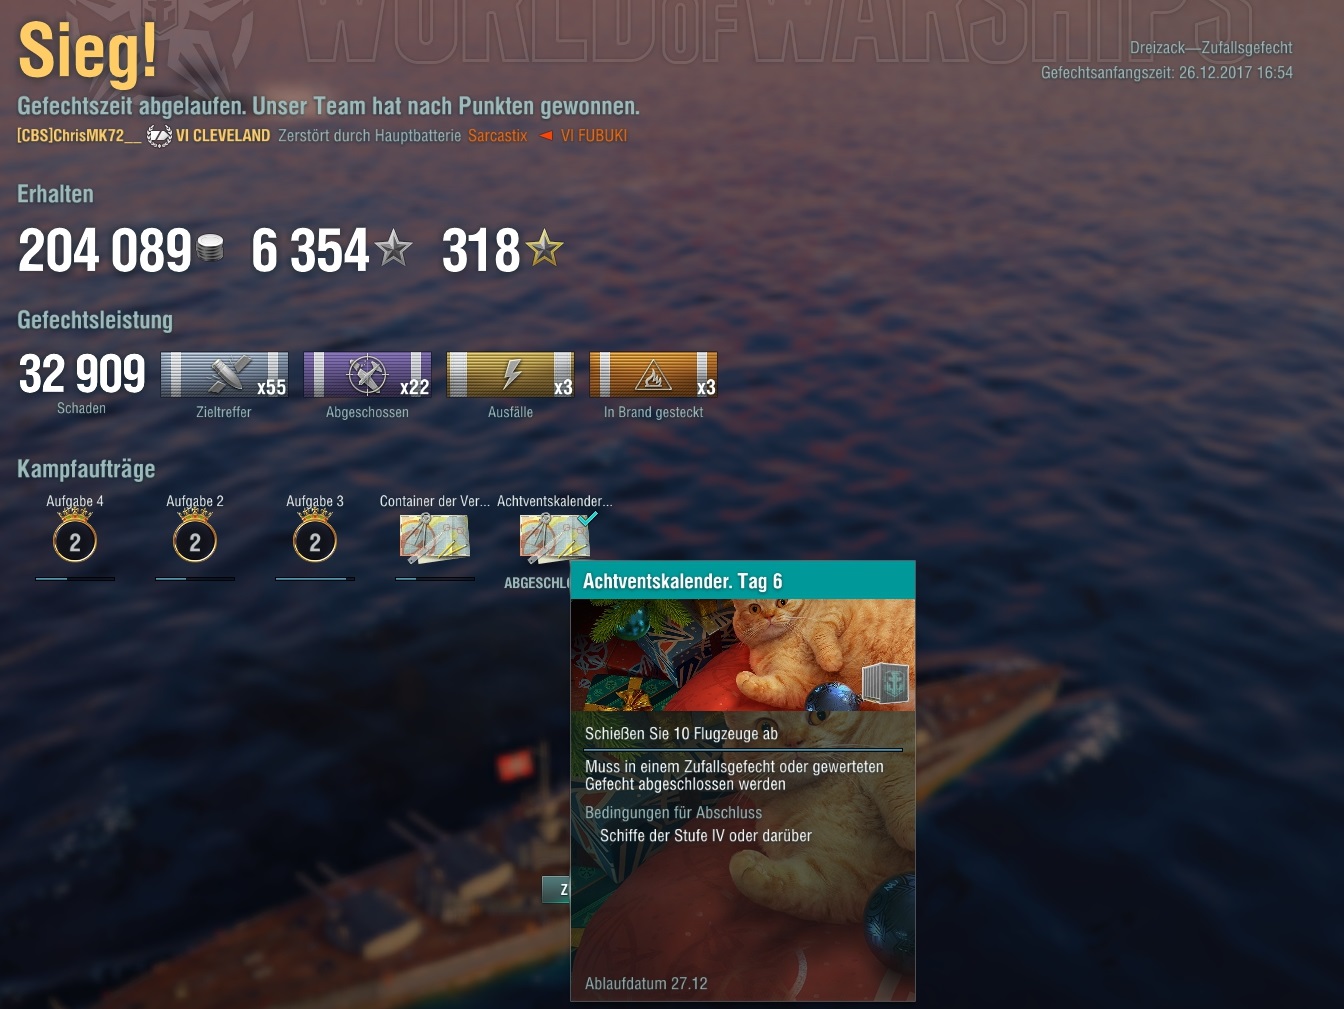This screenshot has width=1344, height=1009.
Task: Click the container crate icon in tooltip
Action: point(886,683)
